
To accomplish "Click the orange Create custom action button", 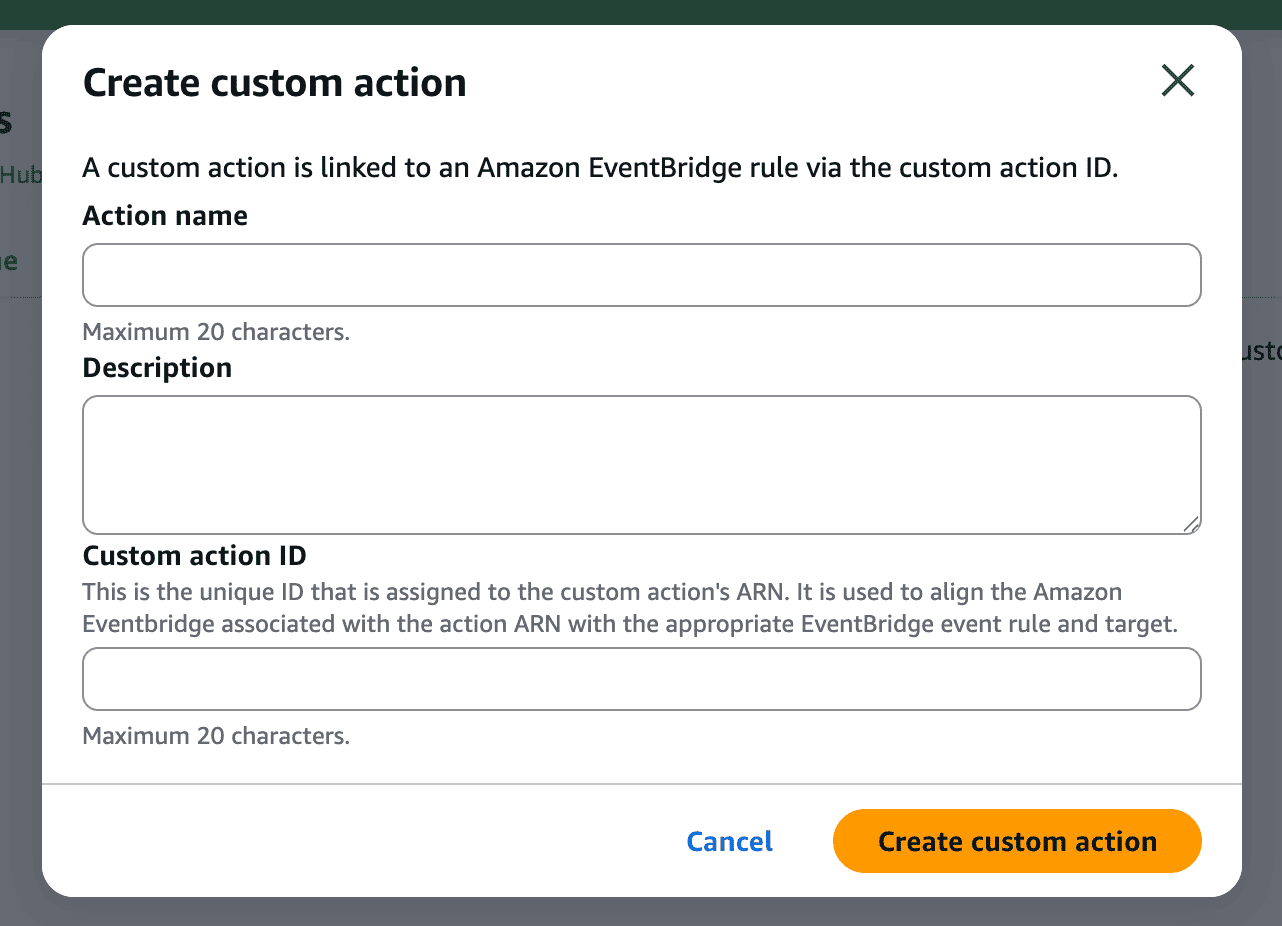I will [x=1016, y=841].
